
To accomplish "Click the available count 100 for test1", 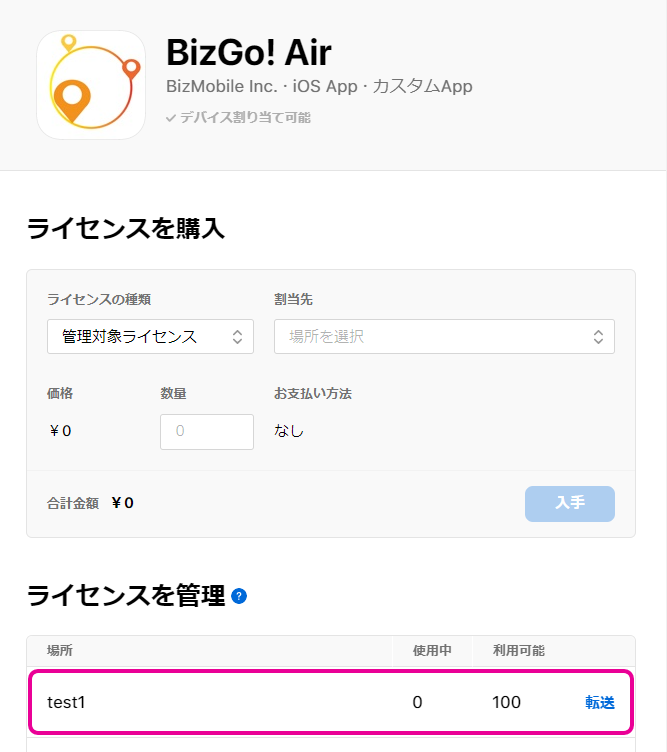I will (x=506, y=702).
